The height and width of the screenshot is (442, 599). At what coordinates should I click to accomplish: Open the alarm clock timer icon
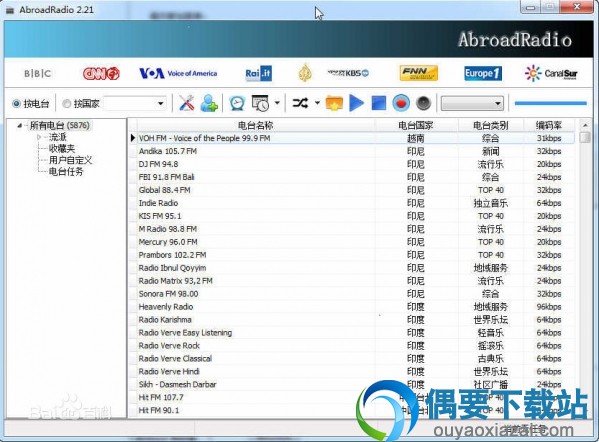pyautogui.click(x=237, y=103)
